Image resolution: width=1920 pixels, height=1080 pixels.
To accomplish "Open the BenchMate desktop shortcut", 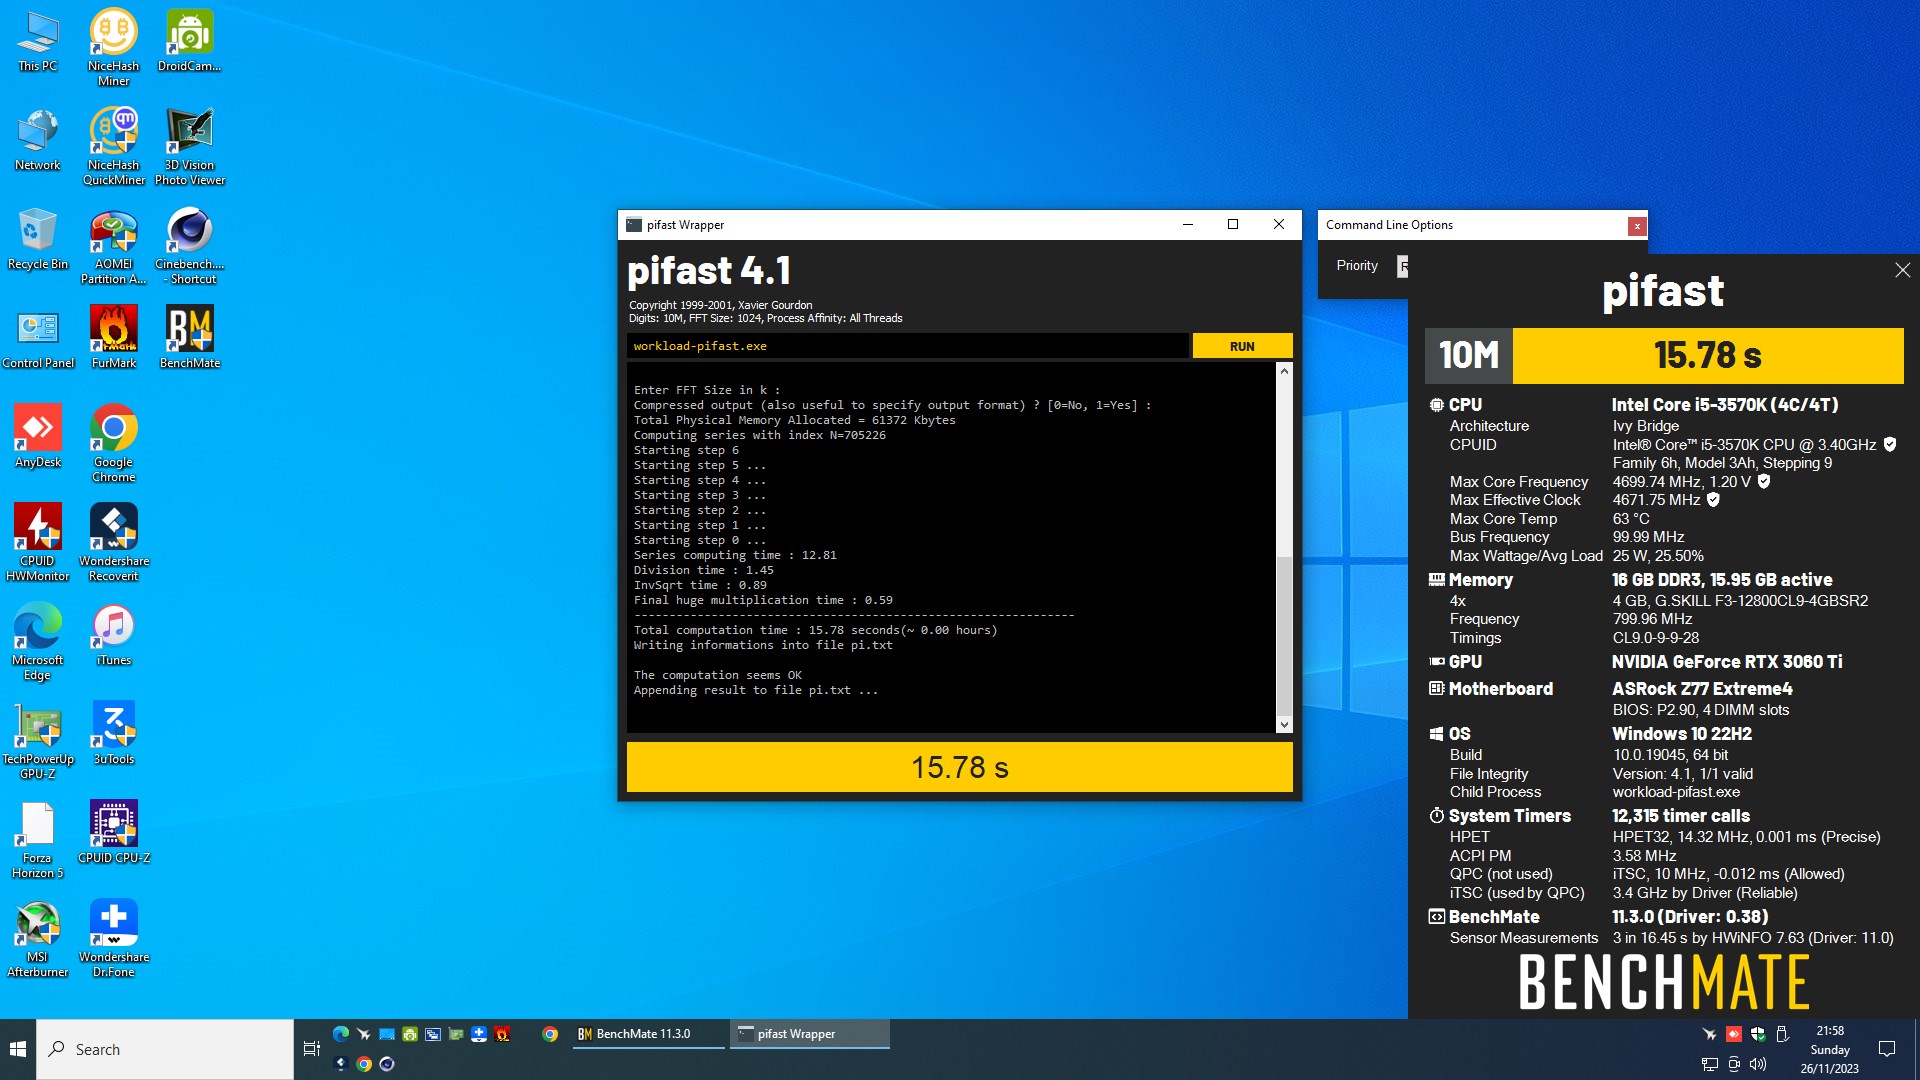I will pyautogui.click(x=190, y=338).
